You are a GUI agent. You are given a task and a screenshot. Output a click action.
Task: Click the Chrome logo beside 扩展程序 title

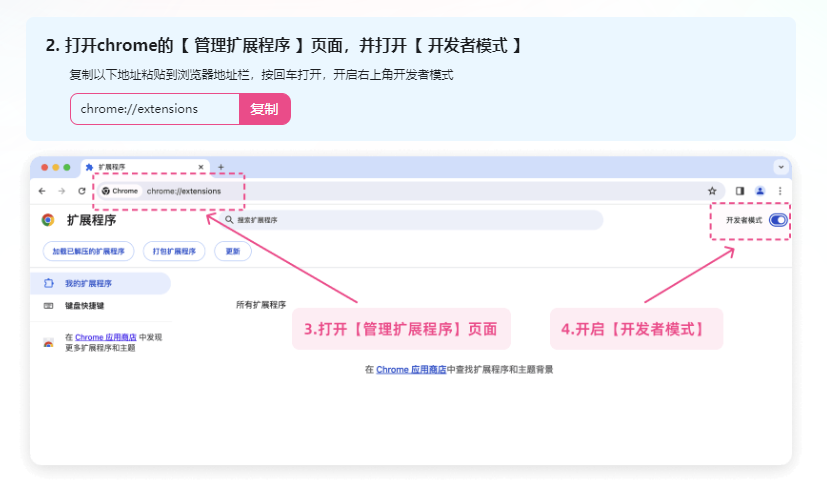[48, 220]
